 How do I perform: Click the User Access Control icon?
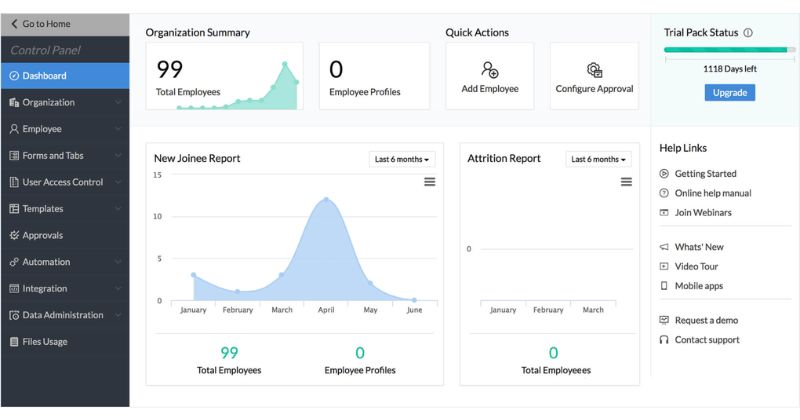(x=14, y=182)
